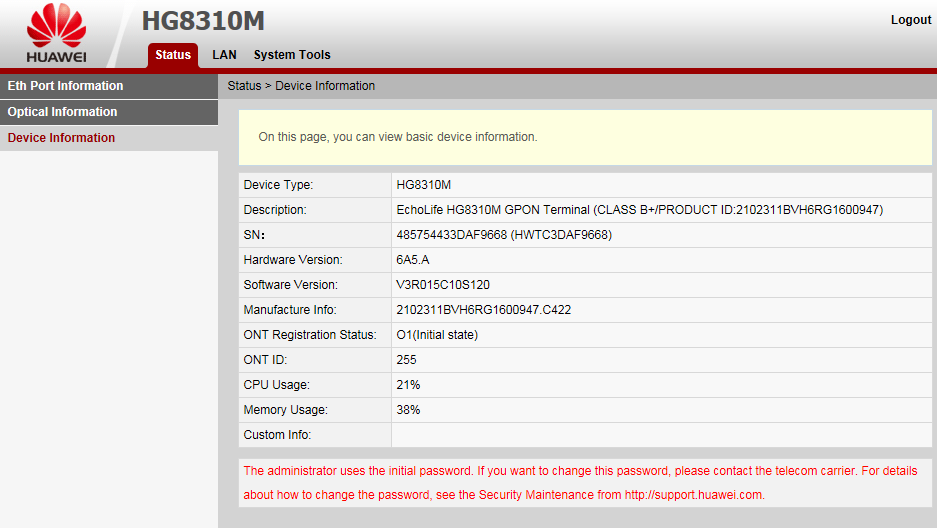Click the ONT ID value 255
Viewport: 937px width, 528px height.
(406, 360)
